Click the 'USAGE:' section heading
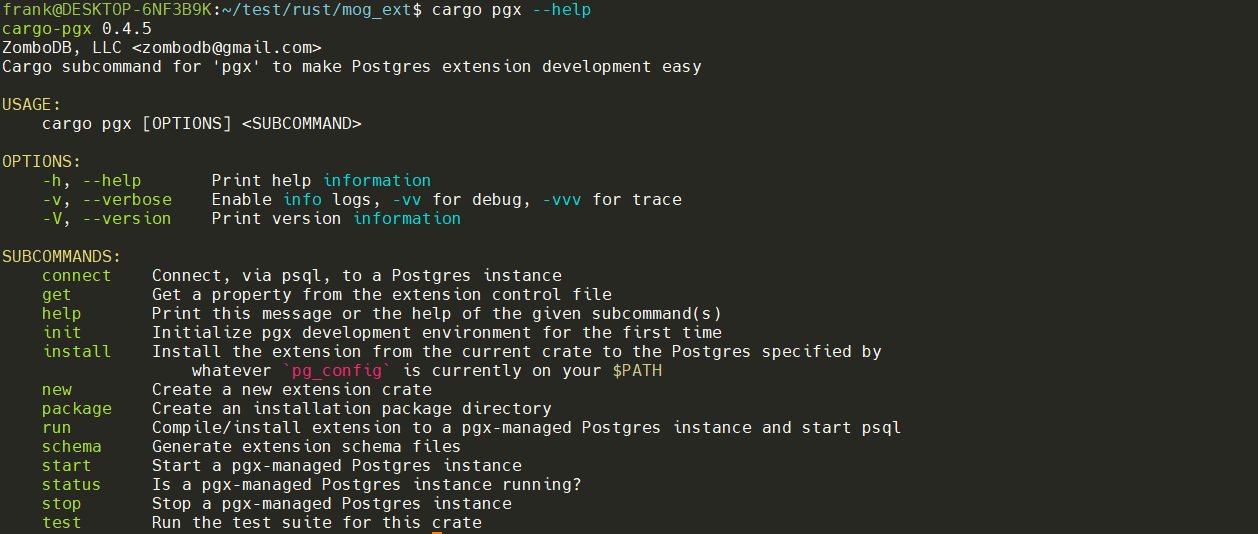 point(32,105)
